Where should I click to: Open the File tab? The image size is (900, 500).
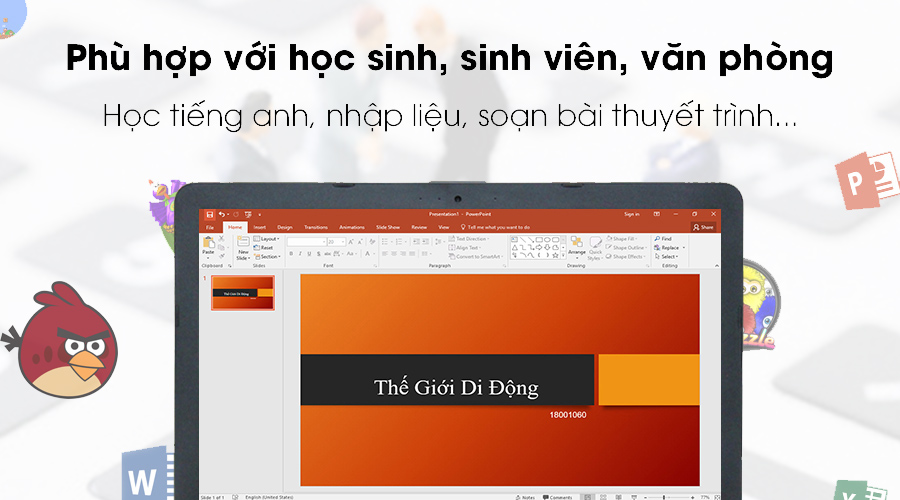tap(210, 227)
